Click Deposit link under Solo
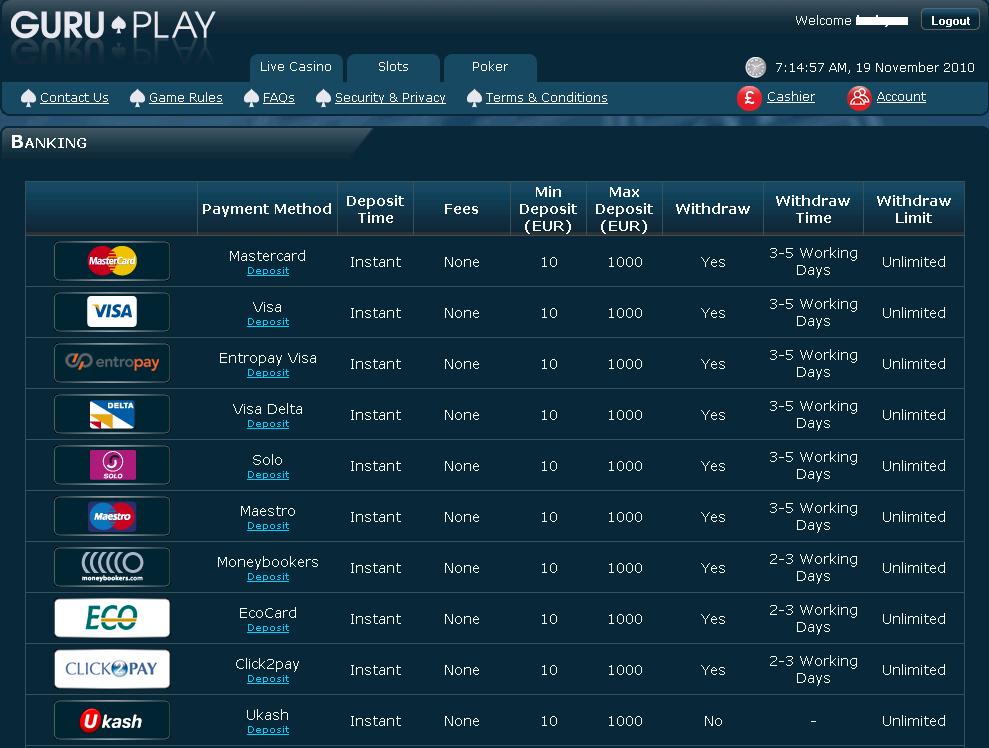Screen dimensions: 989x748 click(268, 475)
